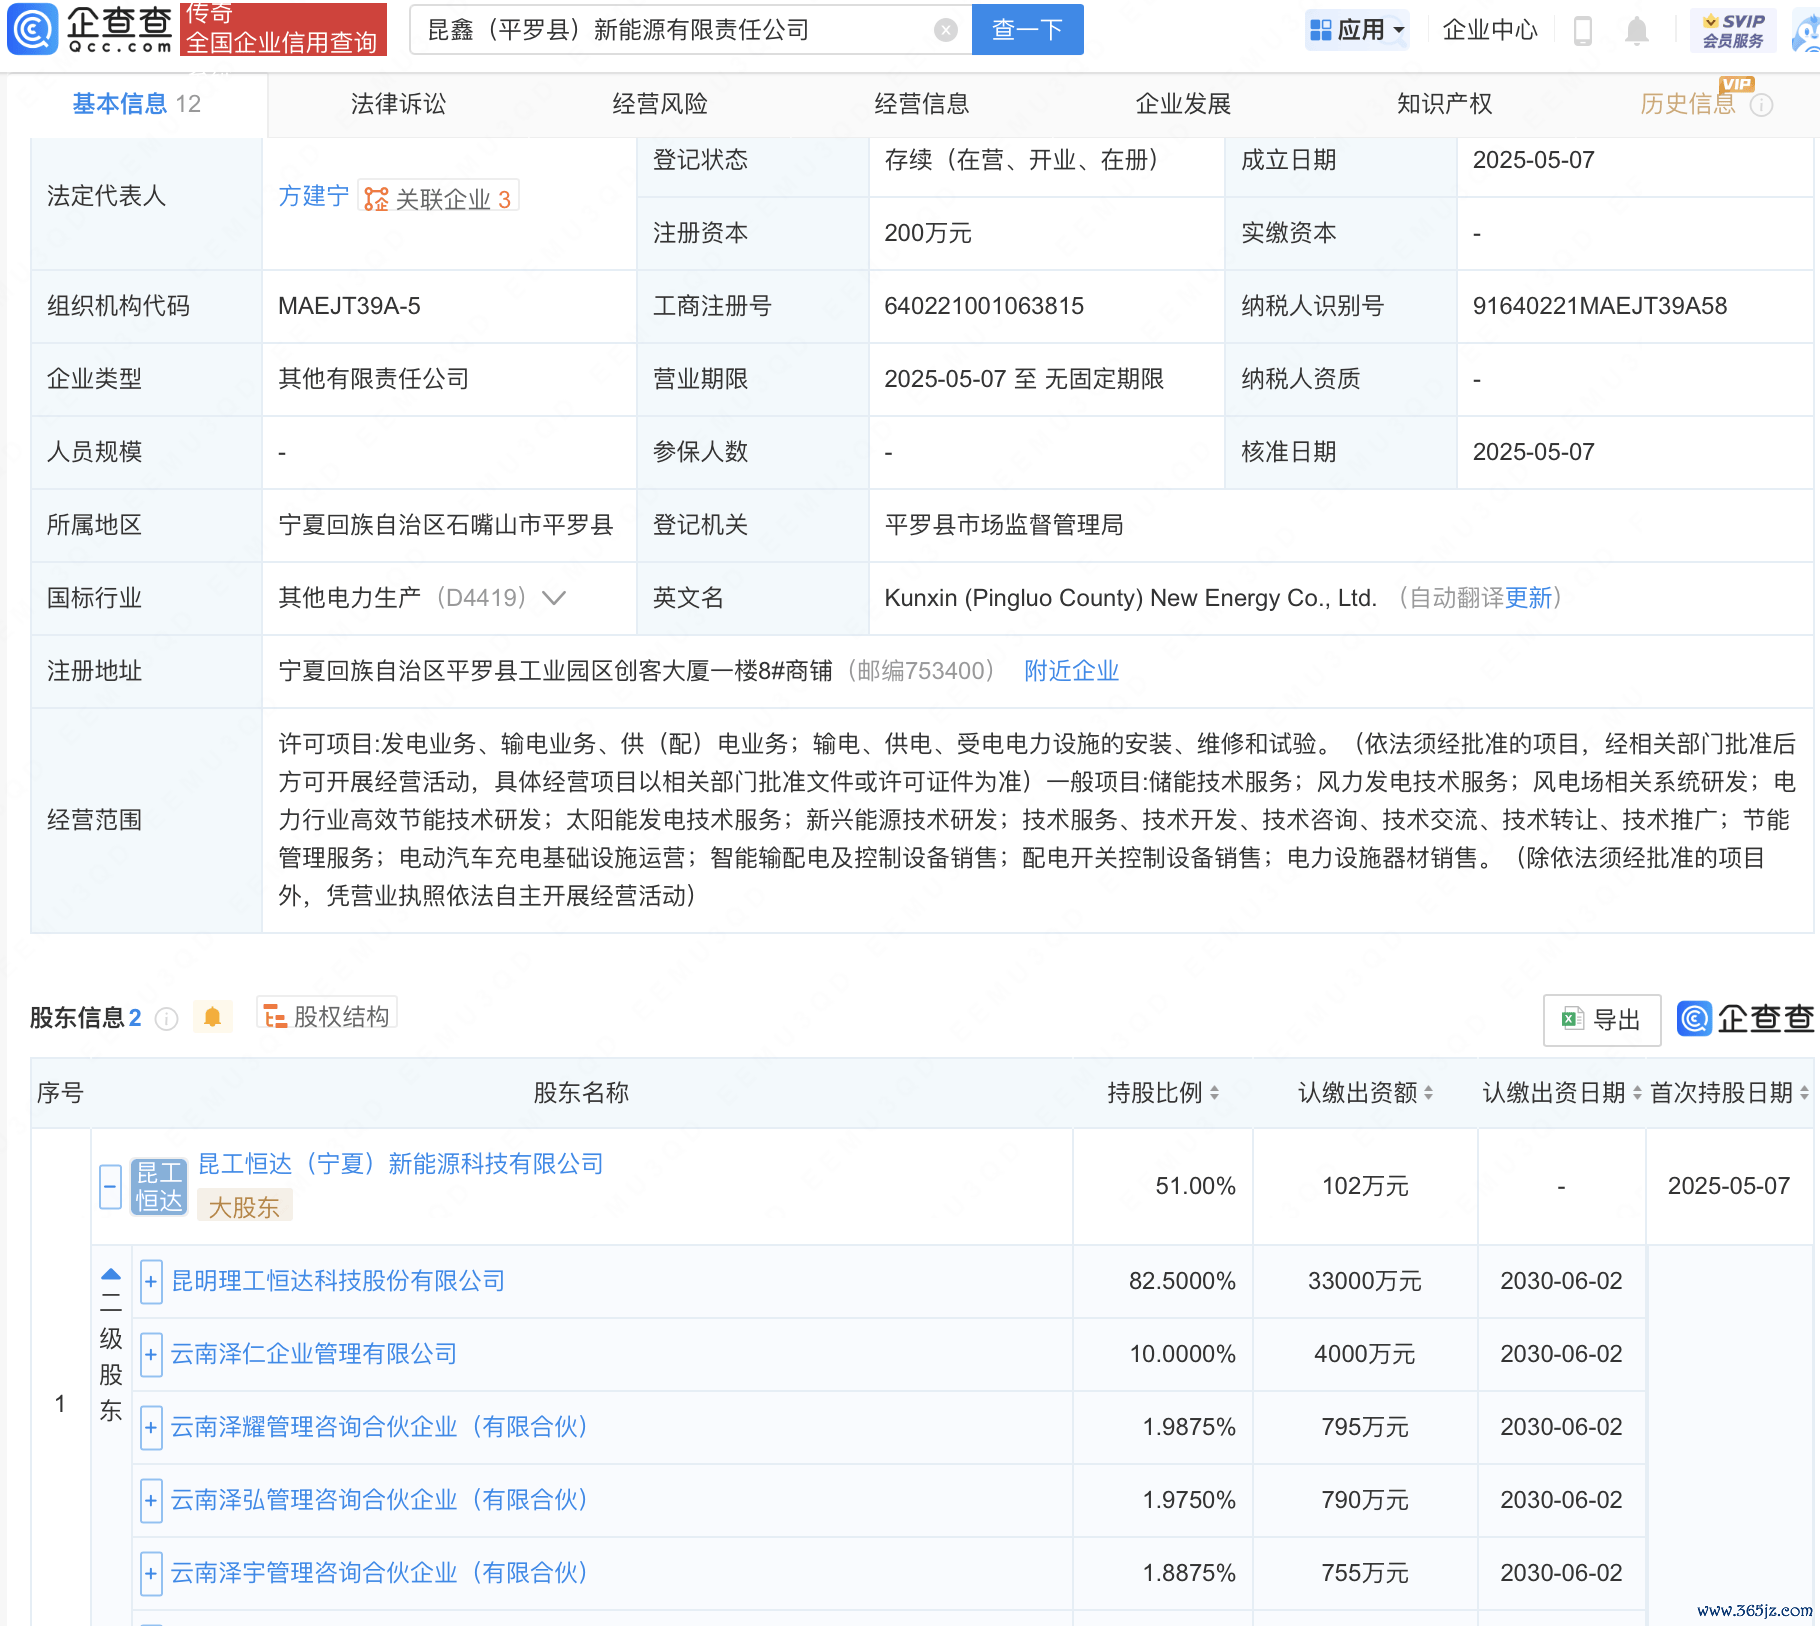Click the Qichacha logo icon
Image resolution: width=1820 pixels, height=1626 pixels.
pyautogui.click(x=33, y=29)
